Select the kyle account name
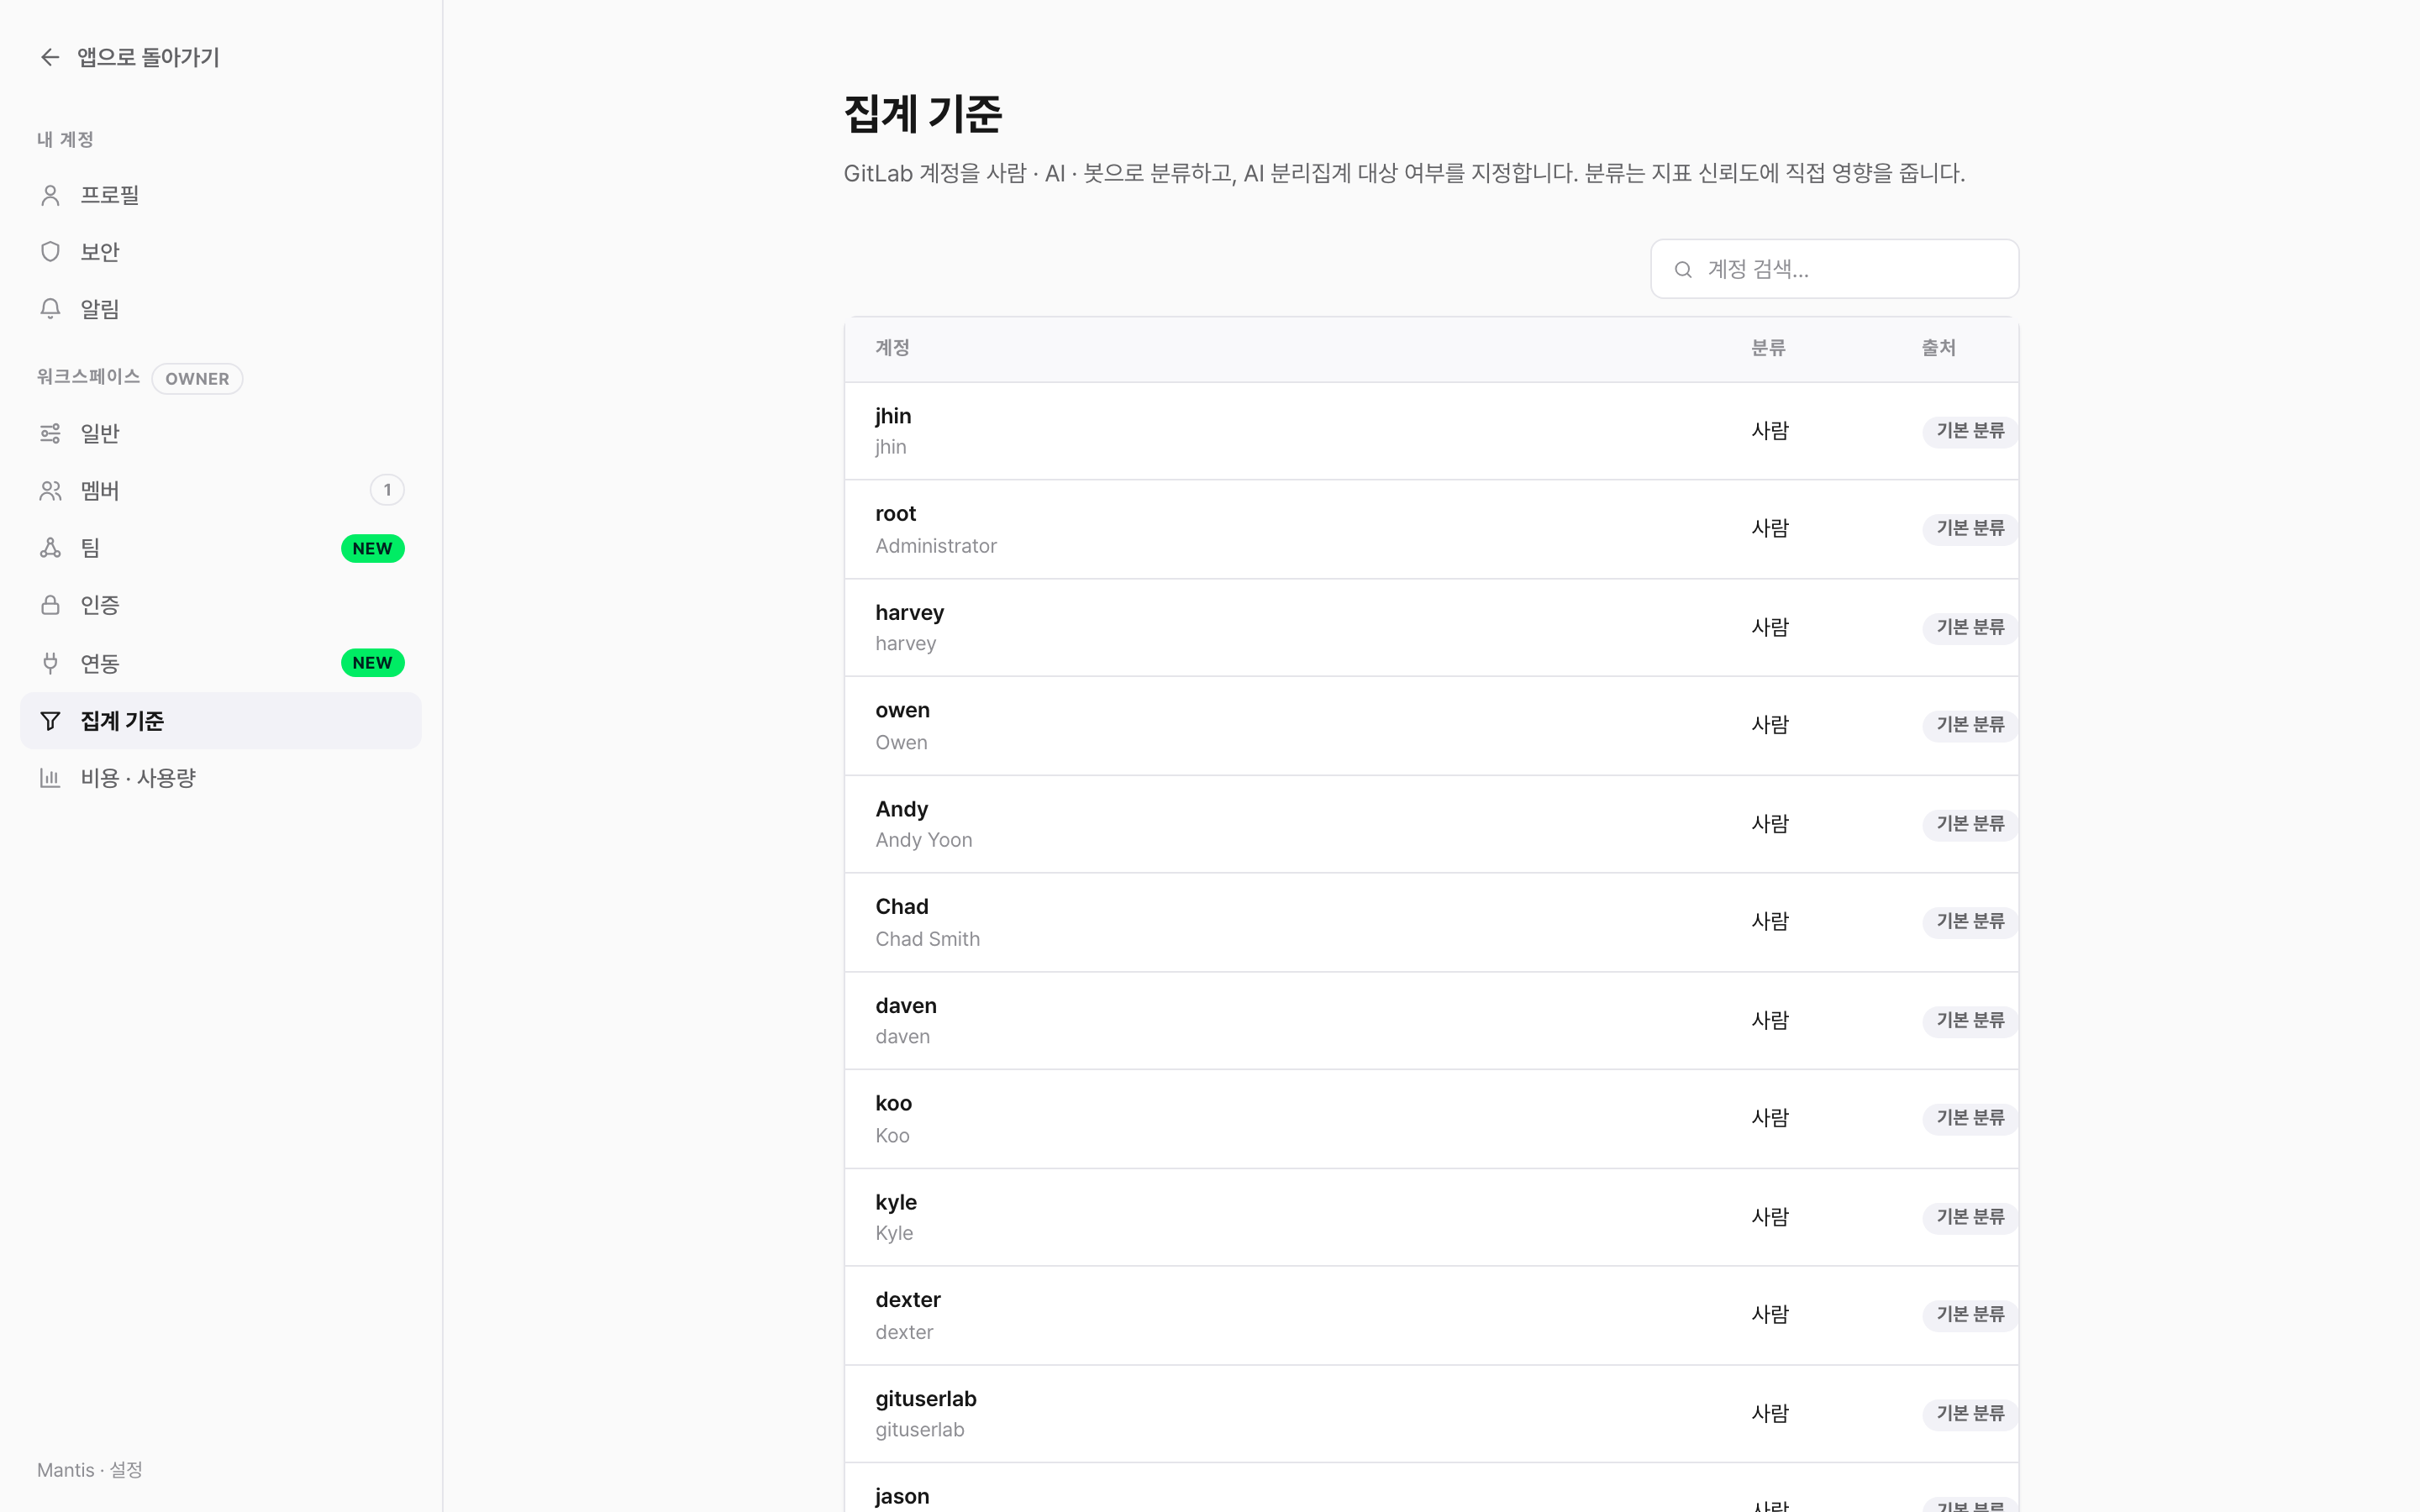 (x=895, y=1202)
